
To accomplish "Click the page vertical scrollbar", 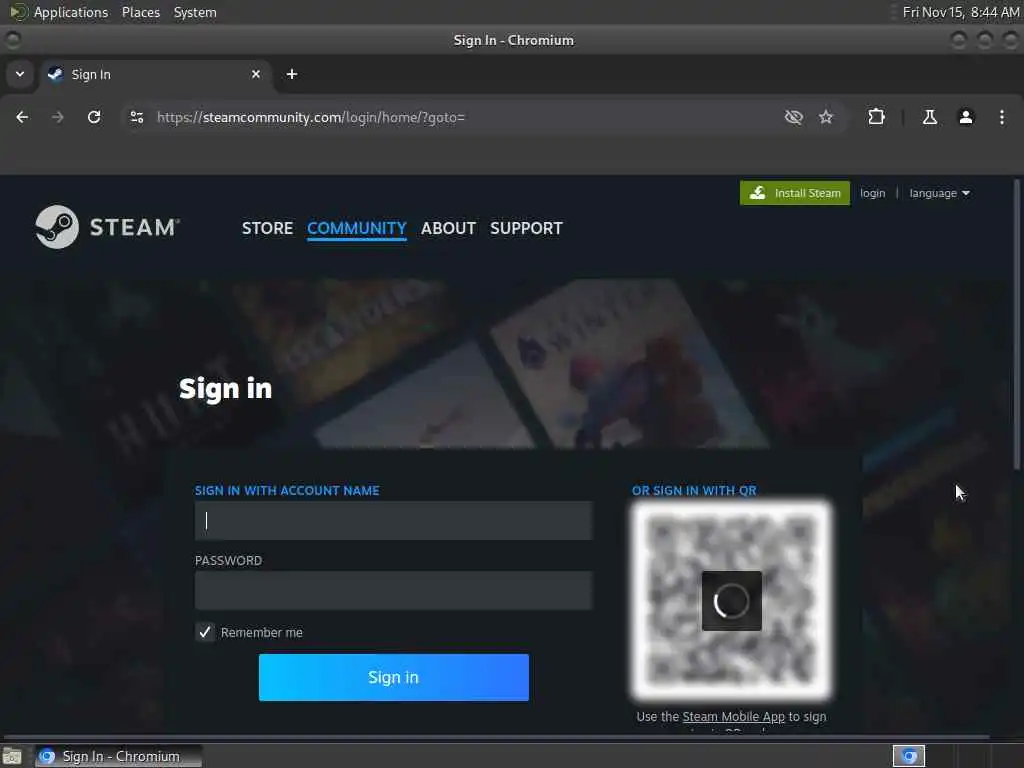I will (x=1017, y=325).
